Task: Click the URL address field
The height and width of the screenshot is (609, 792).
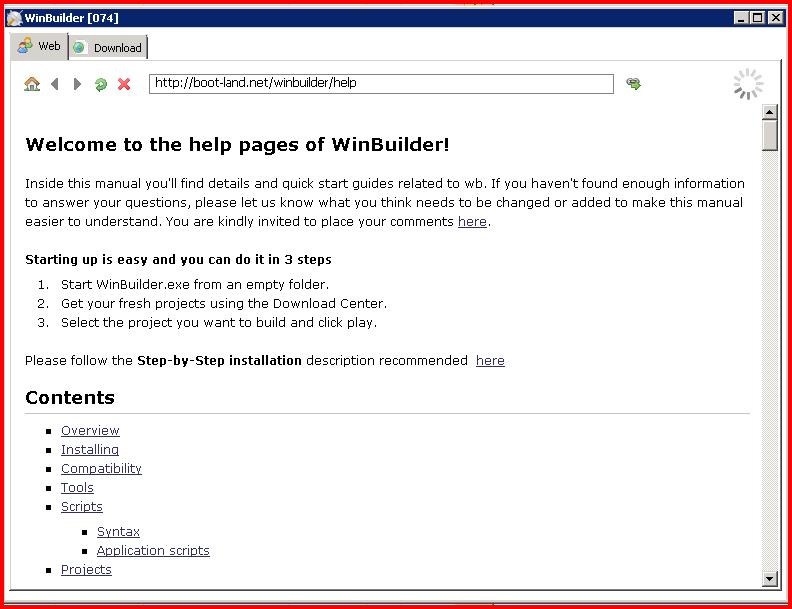Action: click(x=381, y=84)
